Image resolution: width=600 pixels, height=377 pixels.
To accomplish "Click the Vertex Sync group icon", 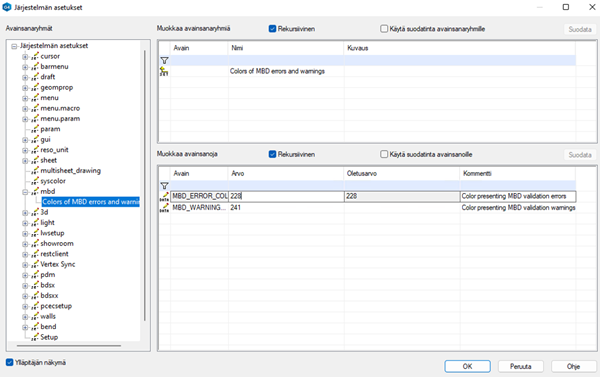I will pos(35,264).
